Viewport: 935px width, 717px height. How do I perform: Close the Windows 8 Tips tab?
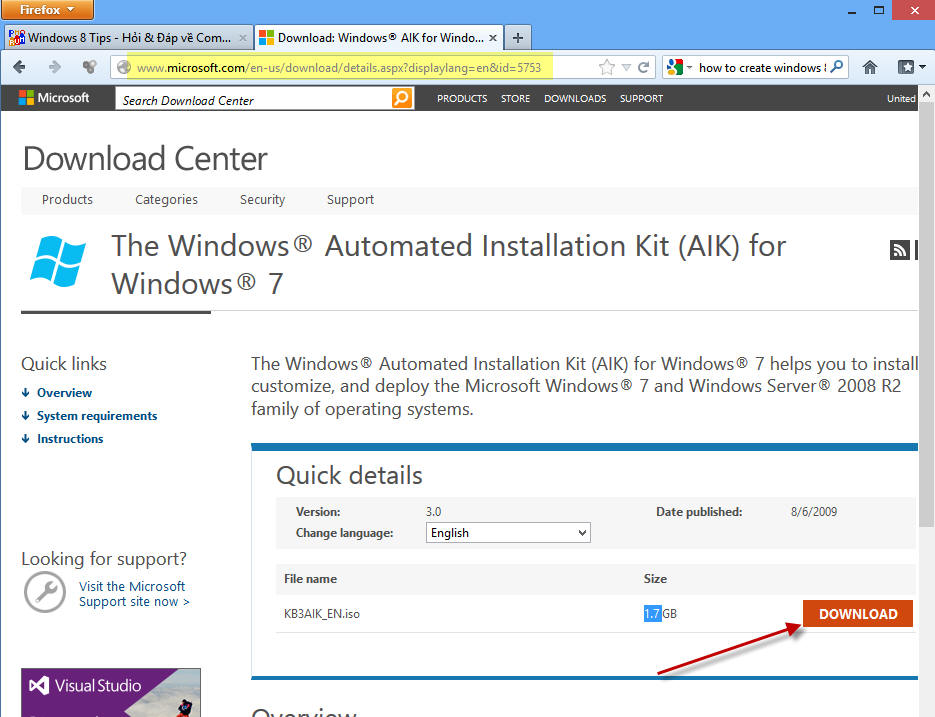point(243,38)
